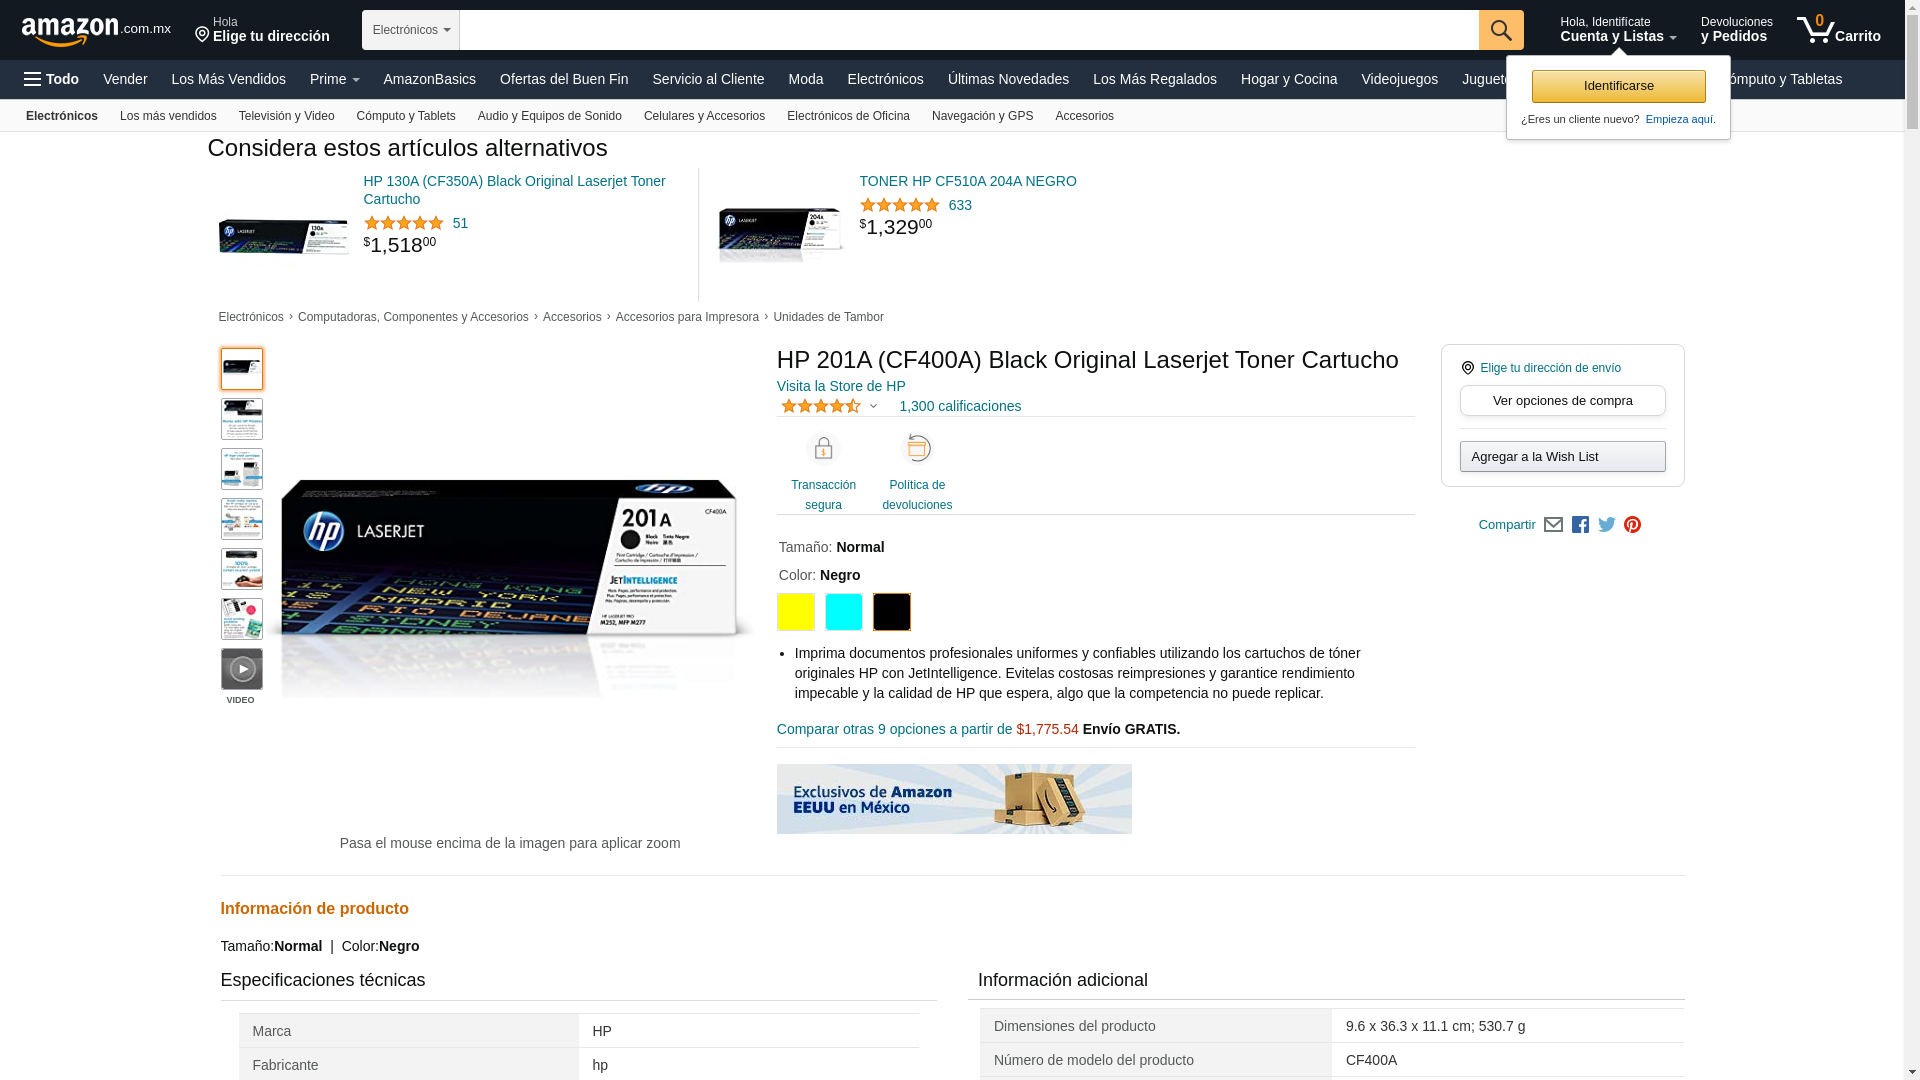This screenshot has height=1080, width=1920.
Task: Share product on Twitter icon
Action: tap(1606, 525)
